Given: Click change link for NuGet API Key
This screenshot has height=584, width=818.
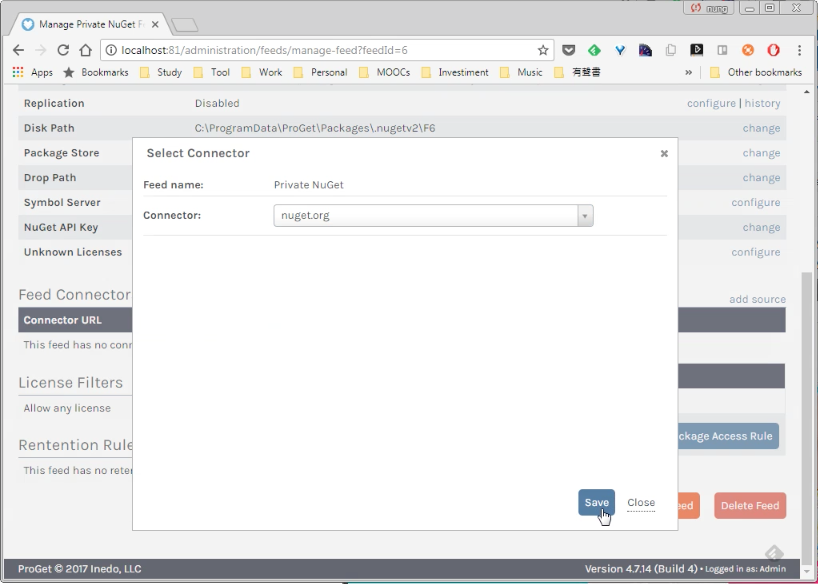Looking at the screenshot, I should coord(761,227).
